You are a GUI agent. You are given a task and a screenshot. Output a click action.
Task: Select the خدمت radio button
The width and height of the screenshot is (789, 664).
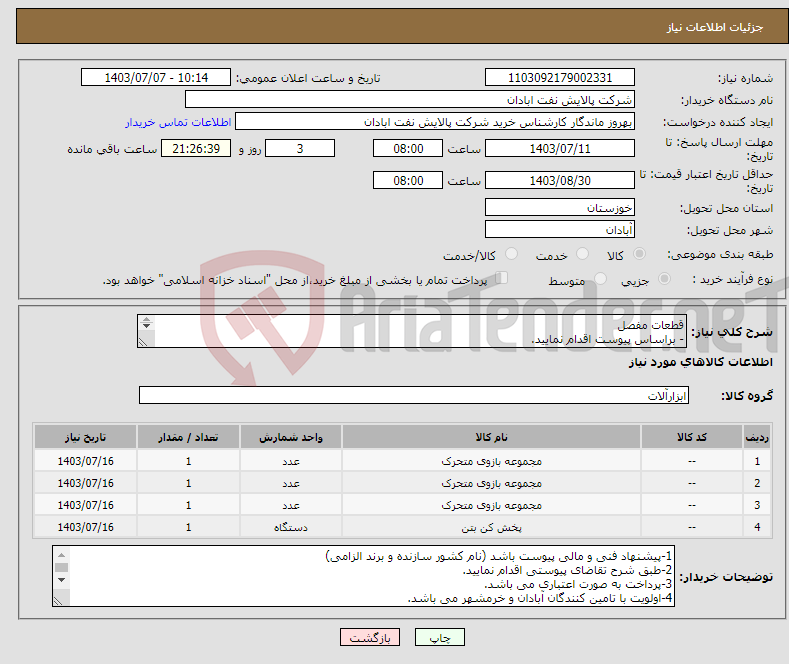click(582, 254)
